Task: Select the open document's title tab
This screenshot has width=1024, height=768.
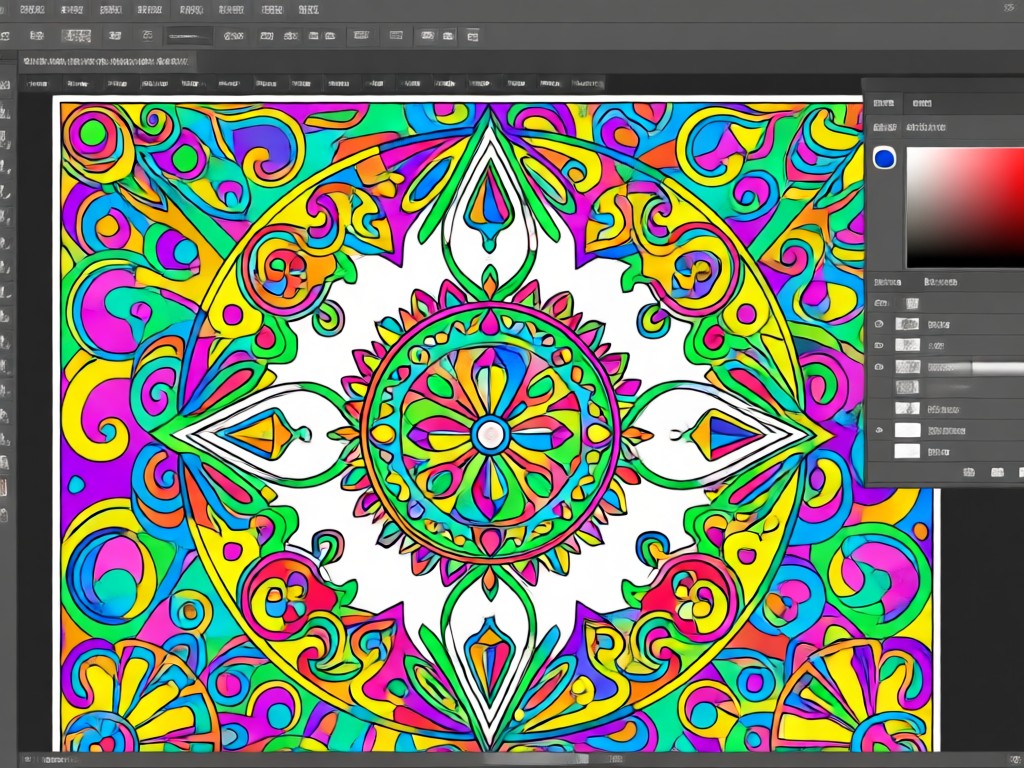Action: tap(106, 62)
